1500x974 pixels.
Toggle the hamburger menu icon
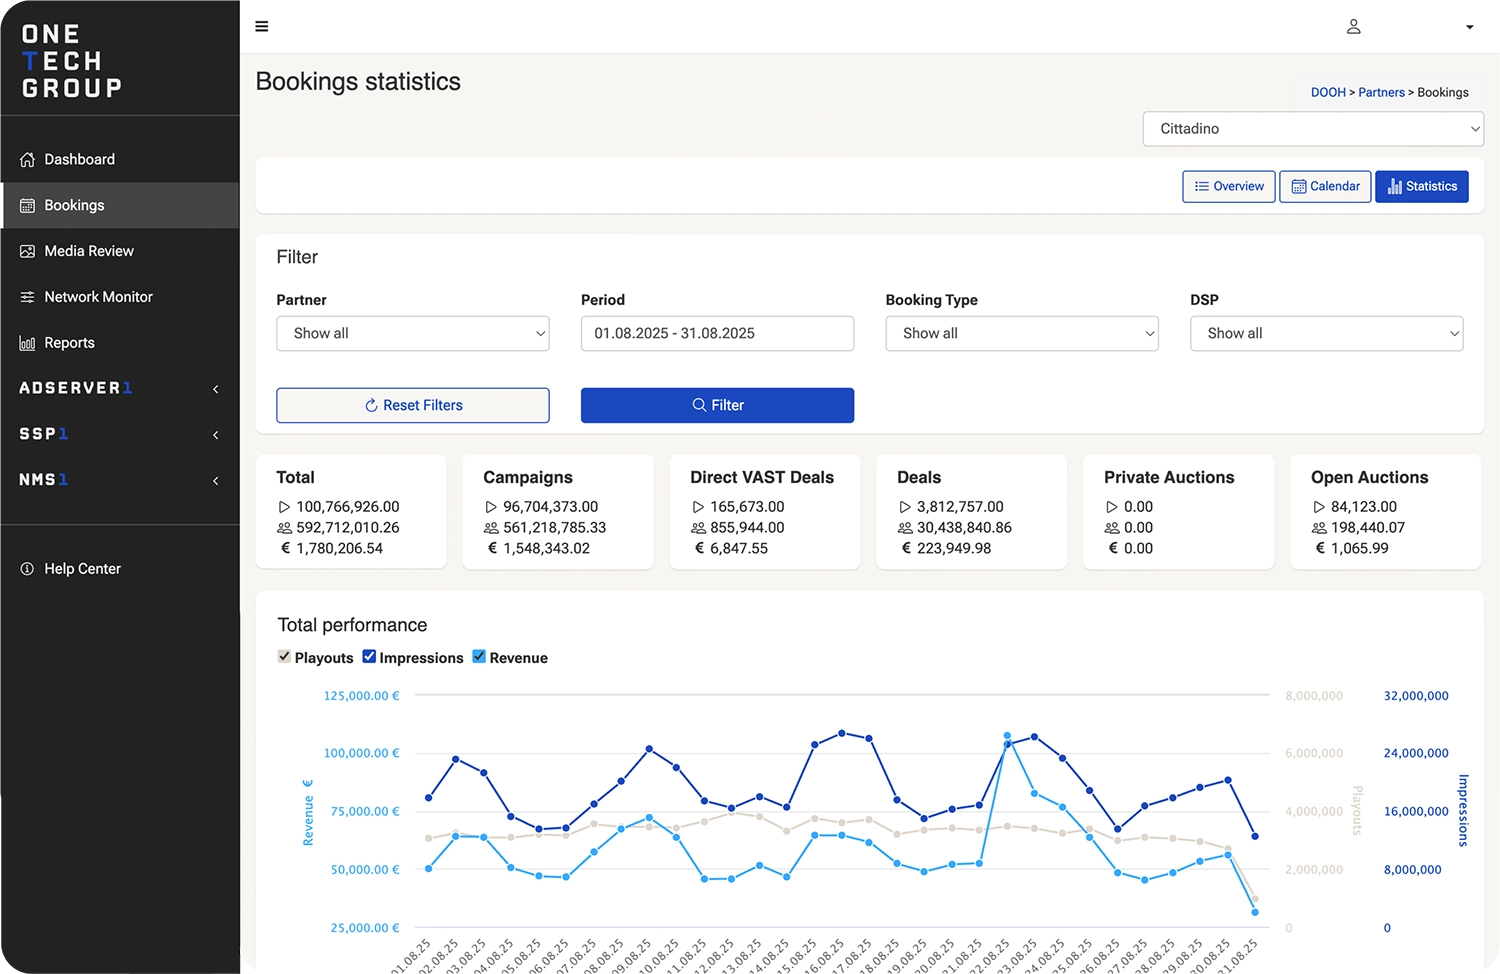click(x=262, y=27)
